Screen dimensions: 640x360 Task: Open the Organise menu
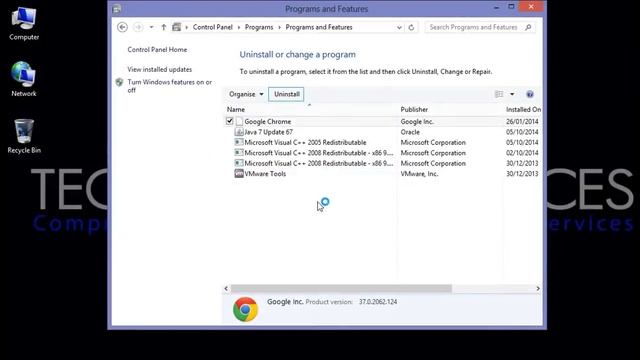tap(246, 94)
